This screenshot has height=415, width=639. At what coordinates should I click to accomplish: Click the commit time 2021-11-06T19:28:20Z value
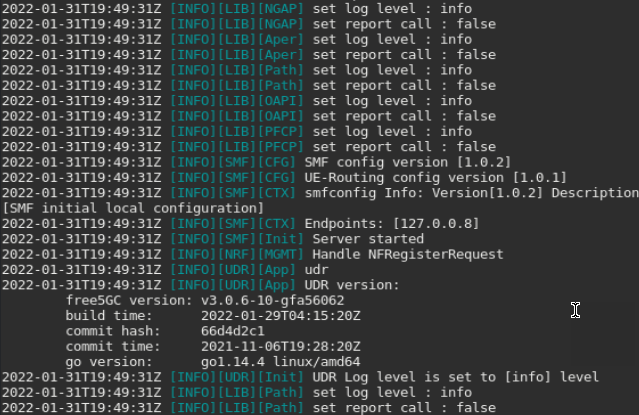click(281, 347)
